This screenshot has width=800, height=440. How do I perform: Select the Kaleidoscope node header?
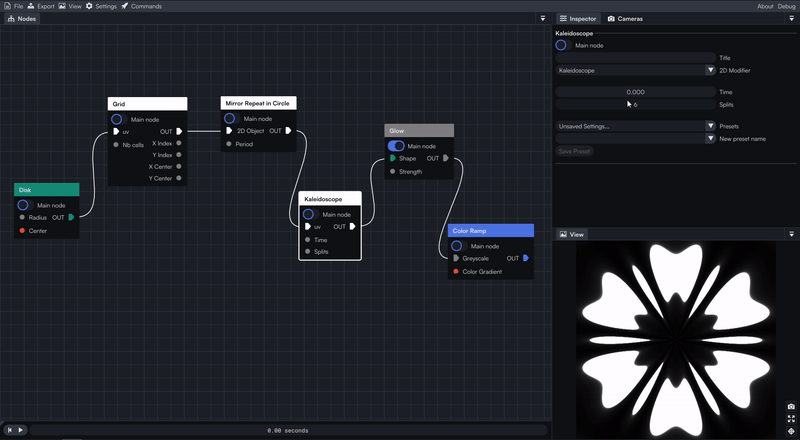click(330, 199)
